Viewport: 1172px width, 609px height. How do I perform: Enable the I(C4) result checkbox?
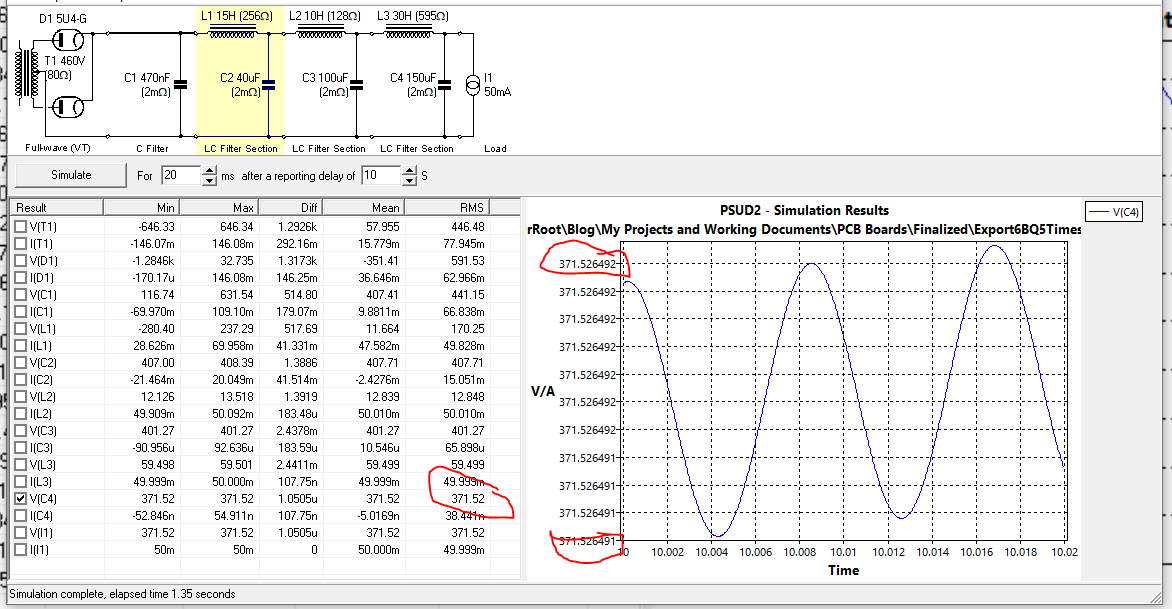[x=20, y=516]
